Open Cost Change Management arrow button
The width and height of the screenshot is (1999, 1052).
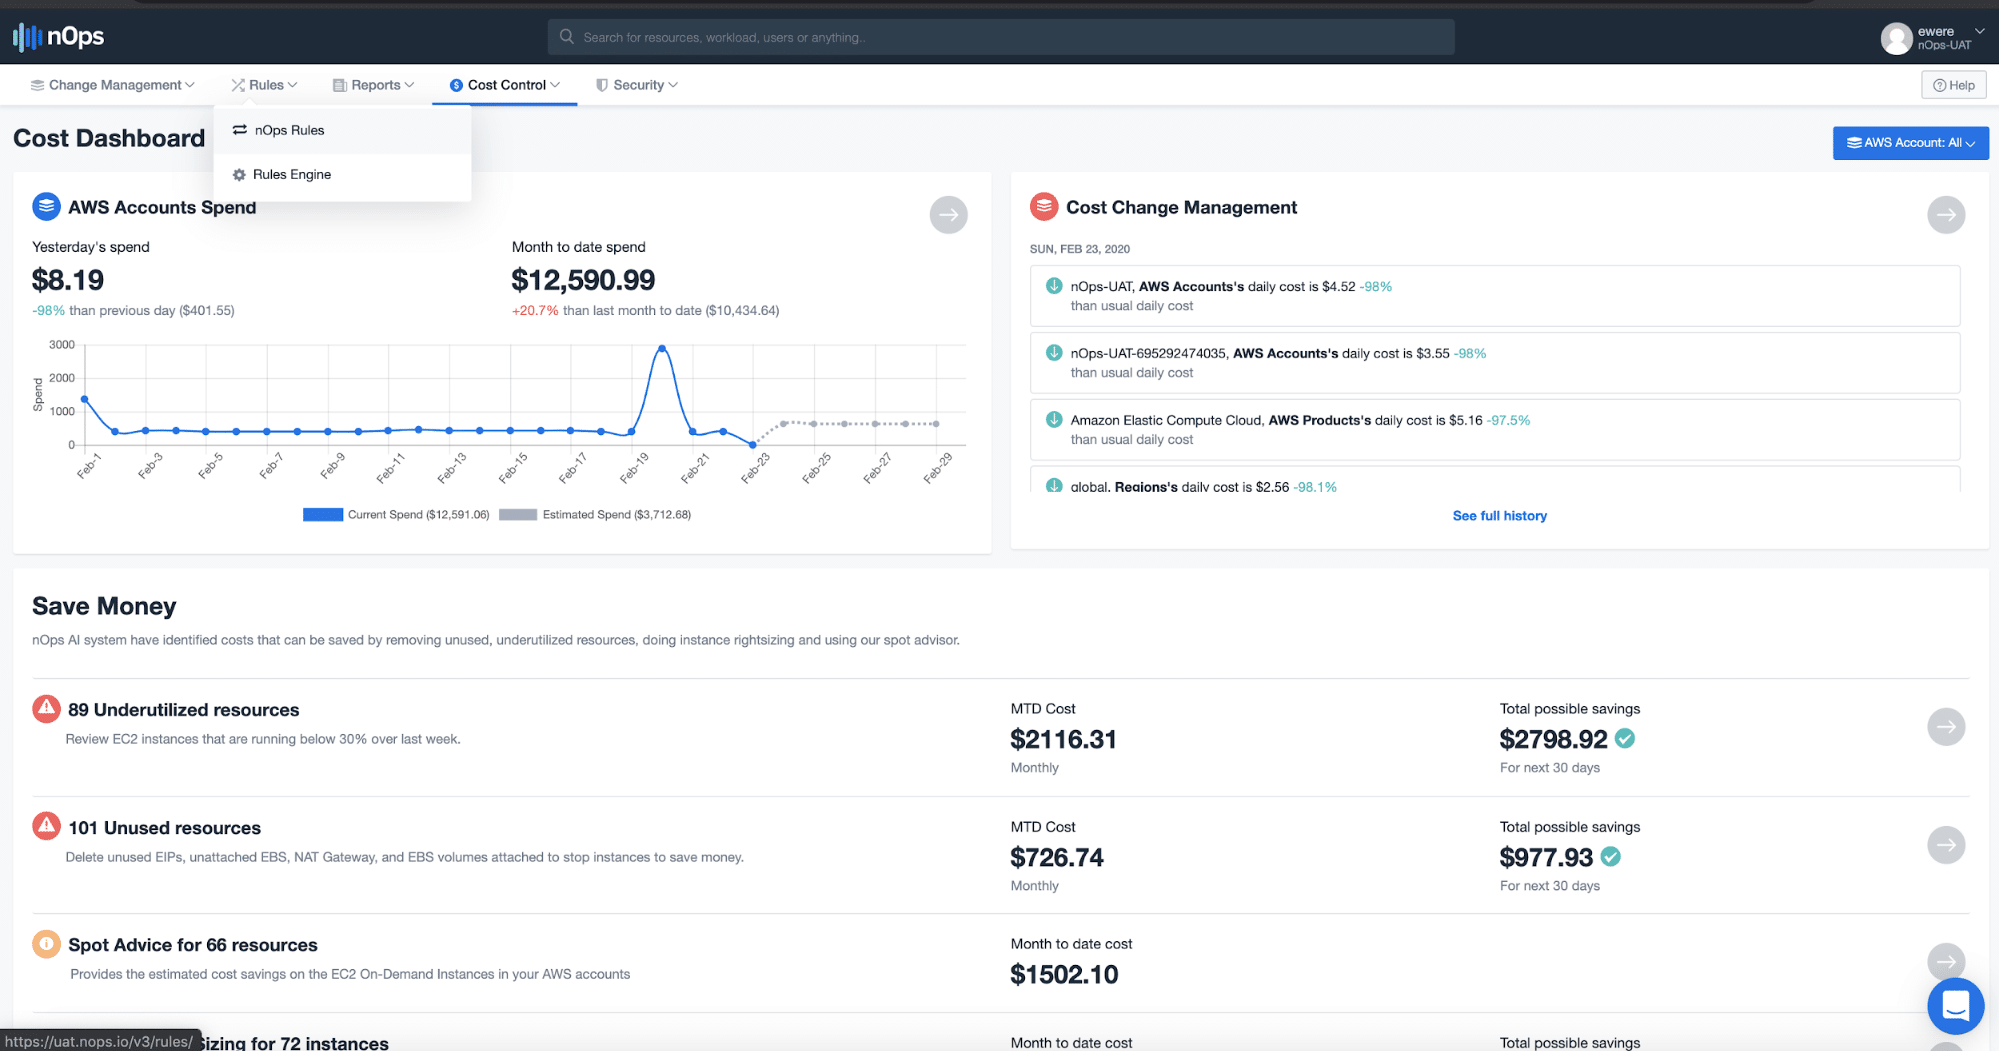pos(1946,214)
